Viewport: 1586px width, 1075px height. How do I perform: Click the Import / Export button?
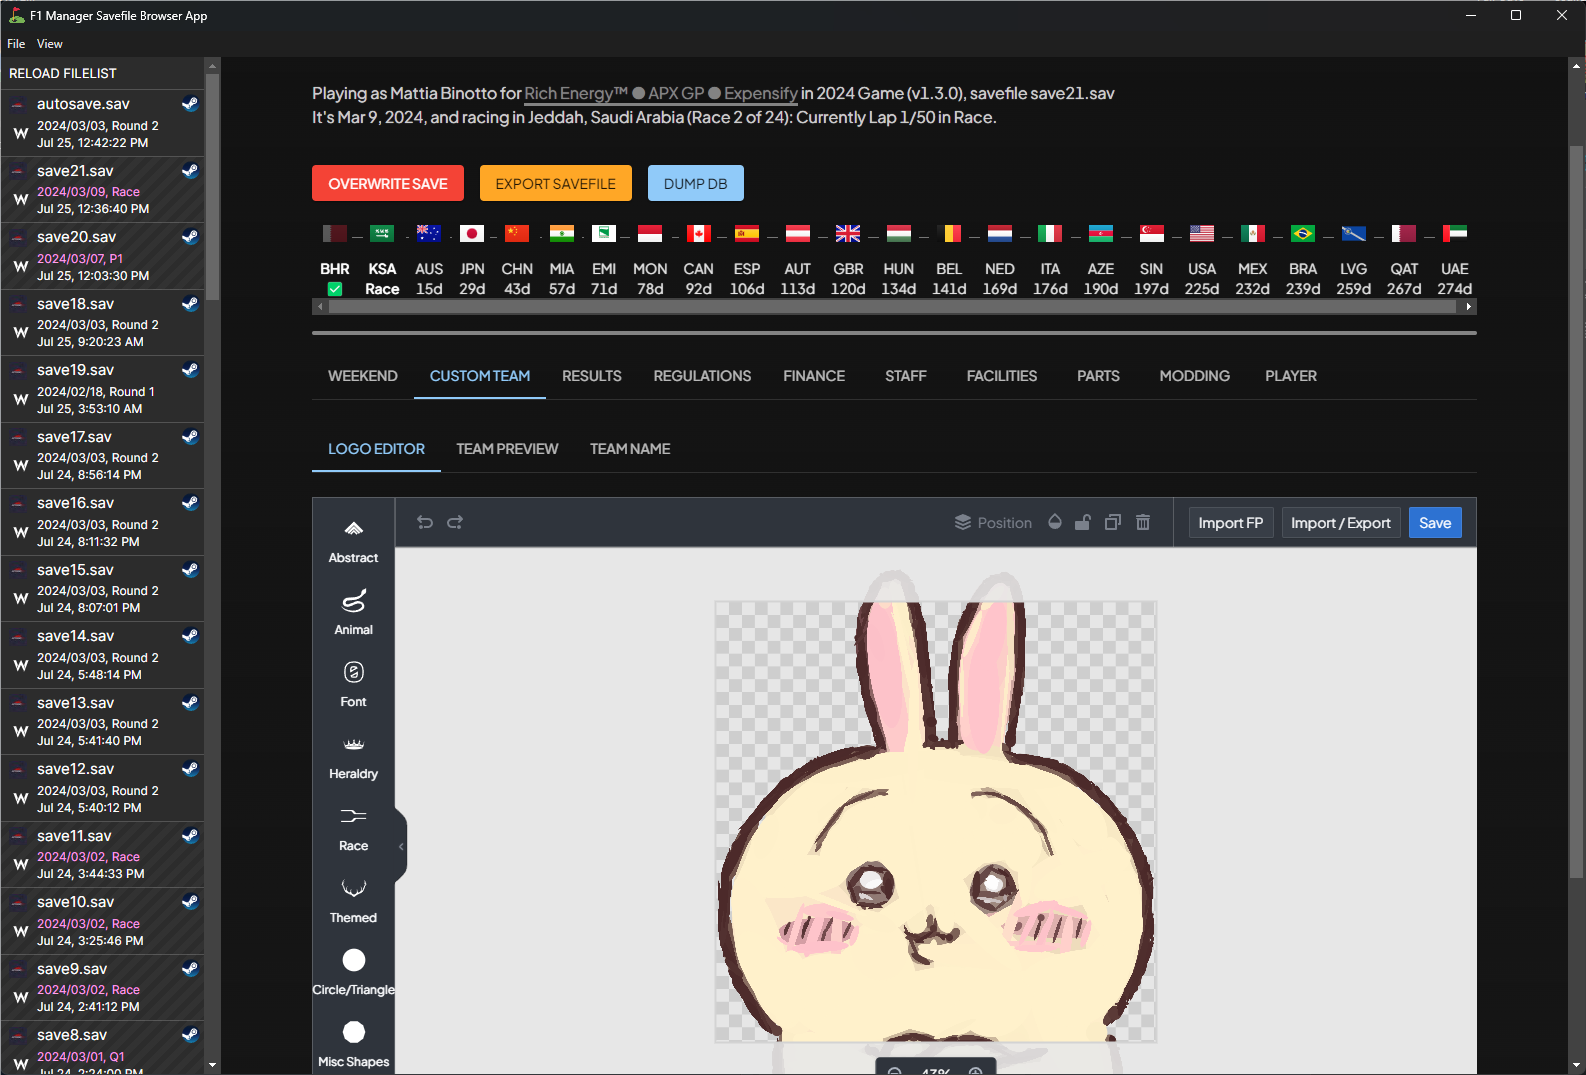point(1341,523)
